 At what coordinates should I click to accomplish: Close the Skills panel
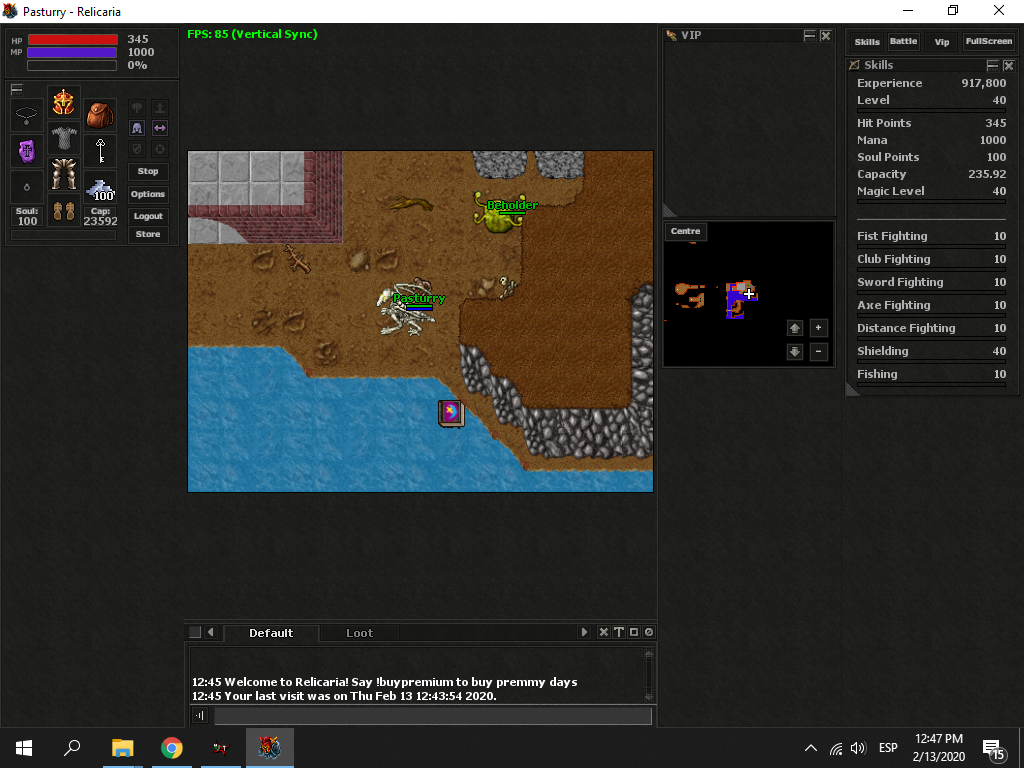(x=1008, y=65)
